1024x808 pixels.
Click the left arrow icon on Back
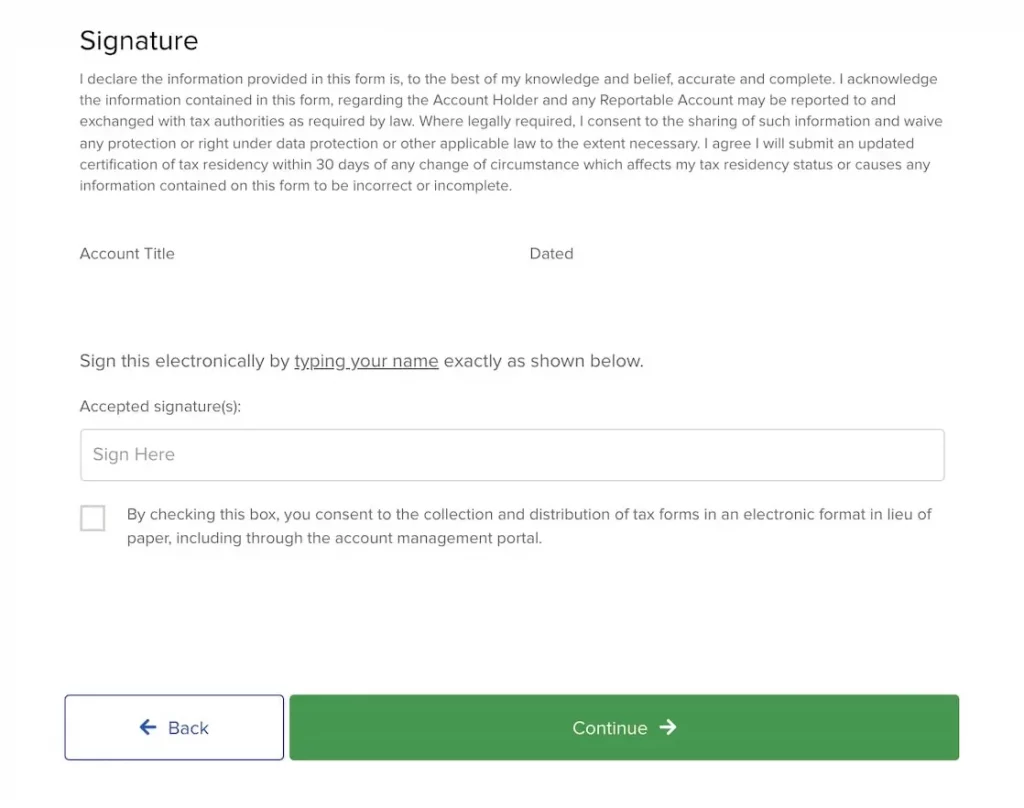coord(148,728)
